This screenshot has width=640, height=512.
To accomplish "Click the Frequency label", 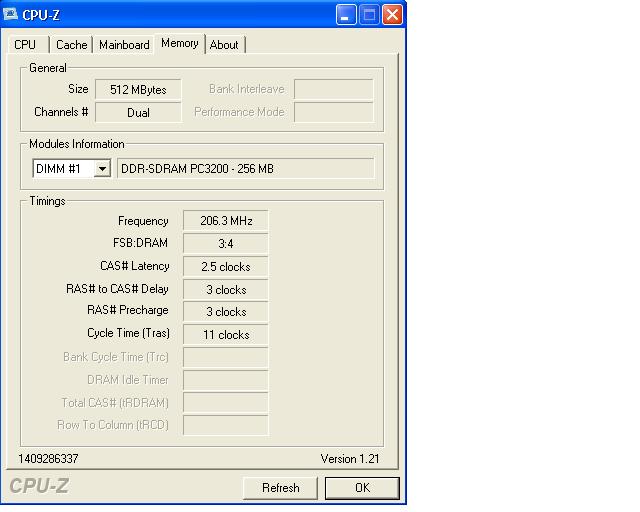I will pos(143,221).
